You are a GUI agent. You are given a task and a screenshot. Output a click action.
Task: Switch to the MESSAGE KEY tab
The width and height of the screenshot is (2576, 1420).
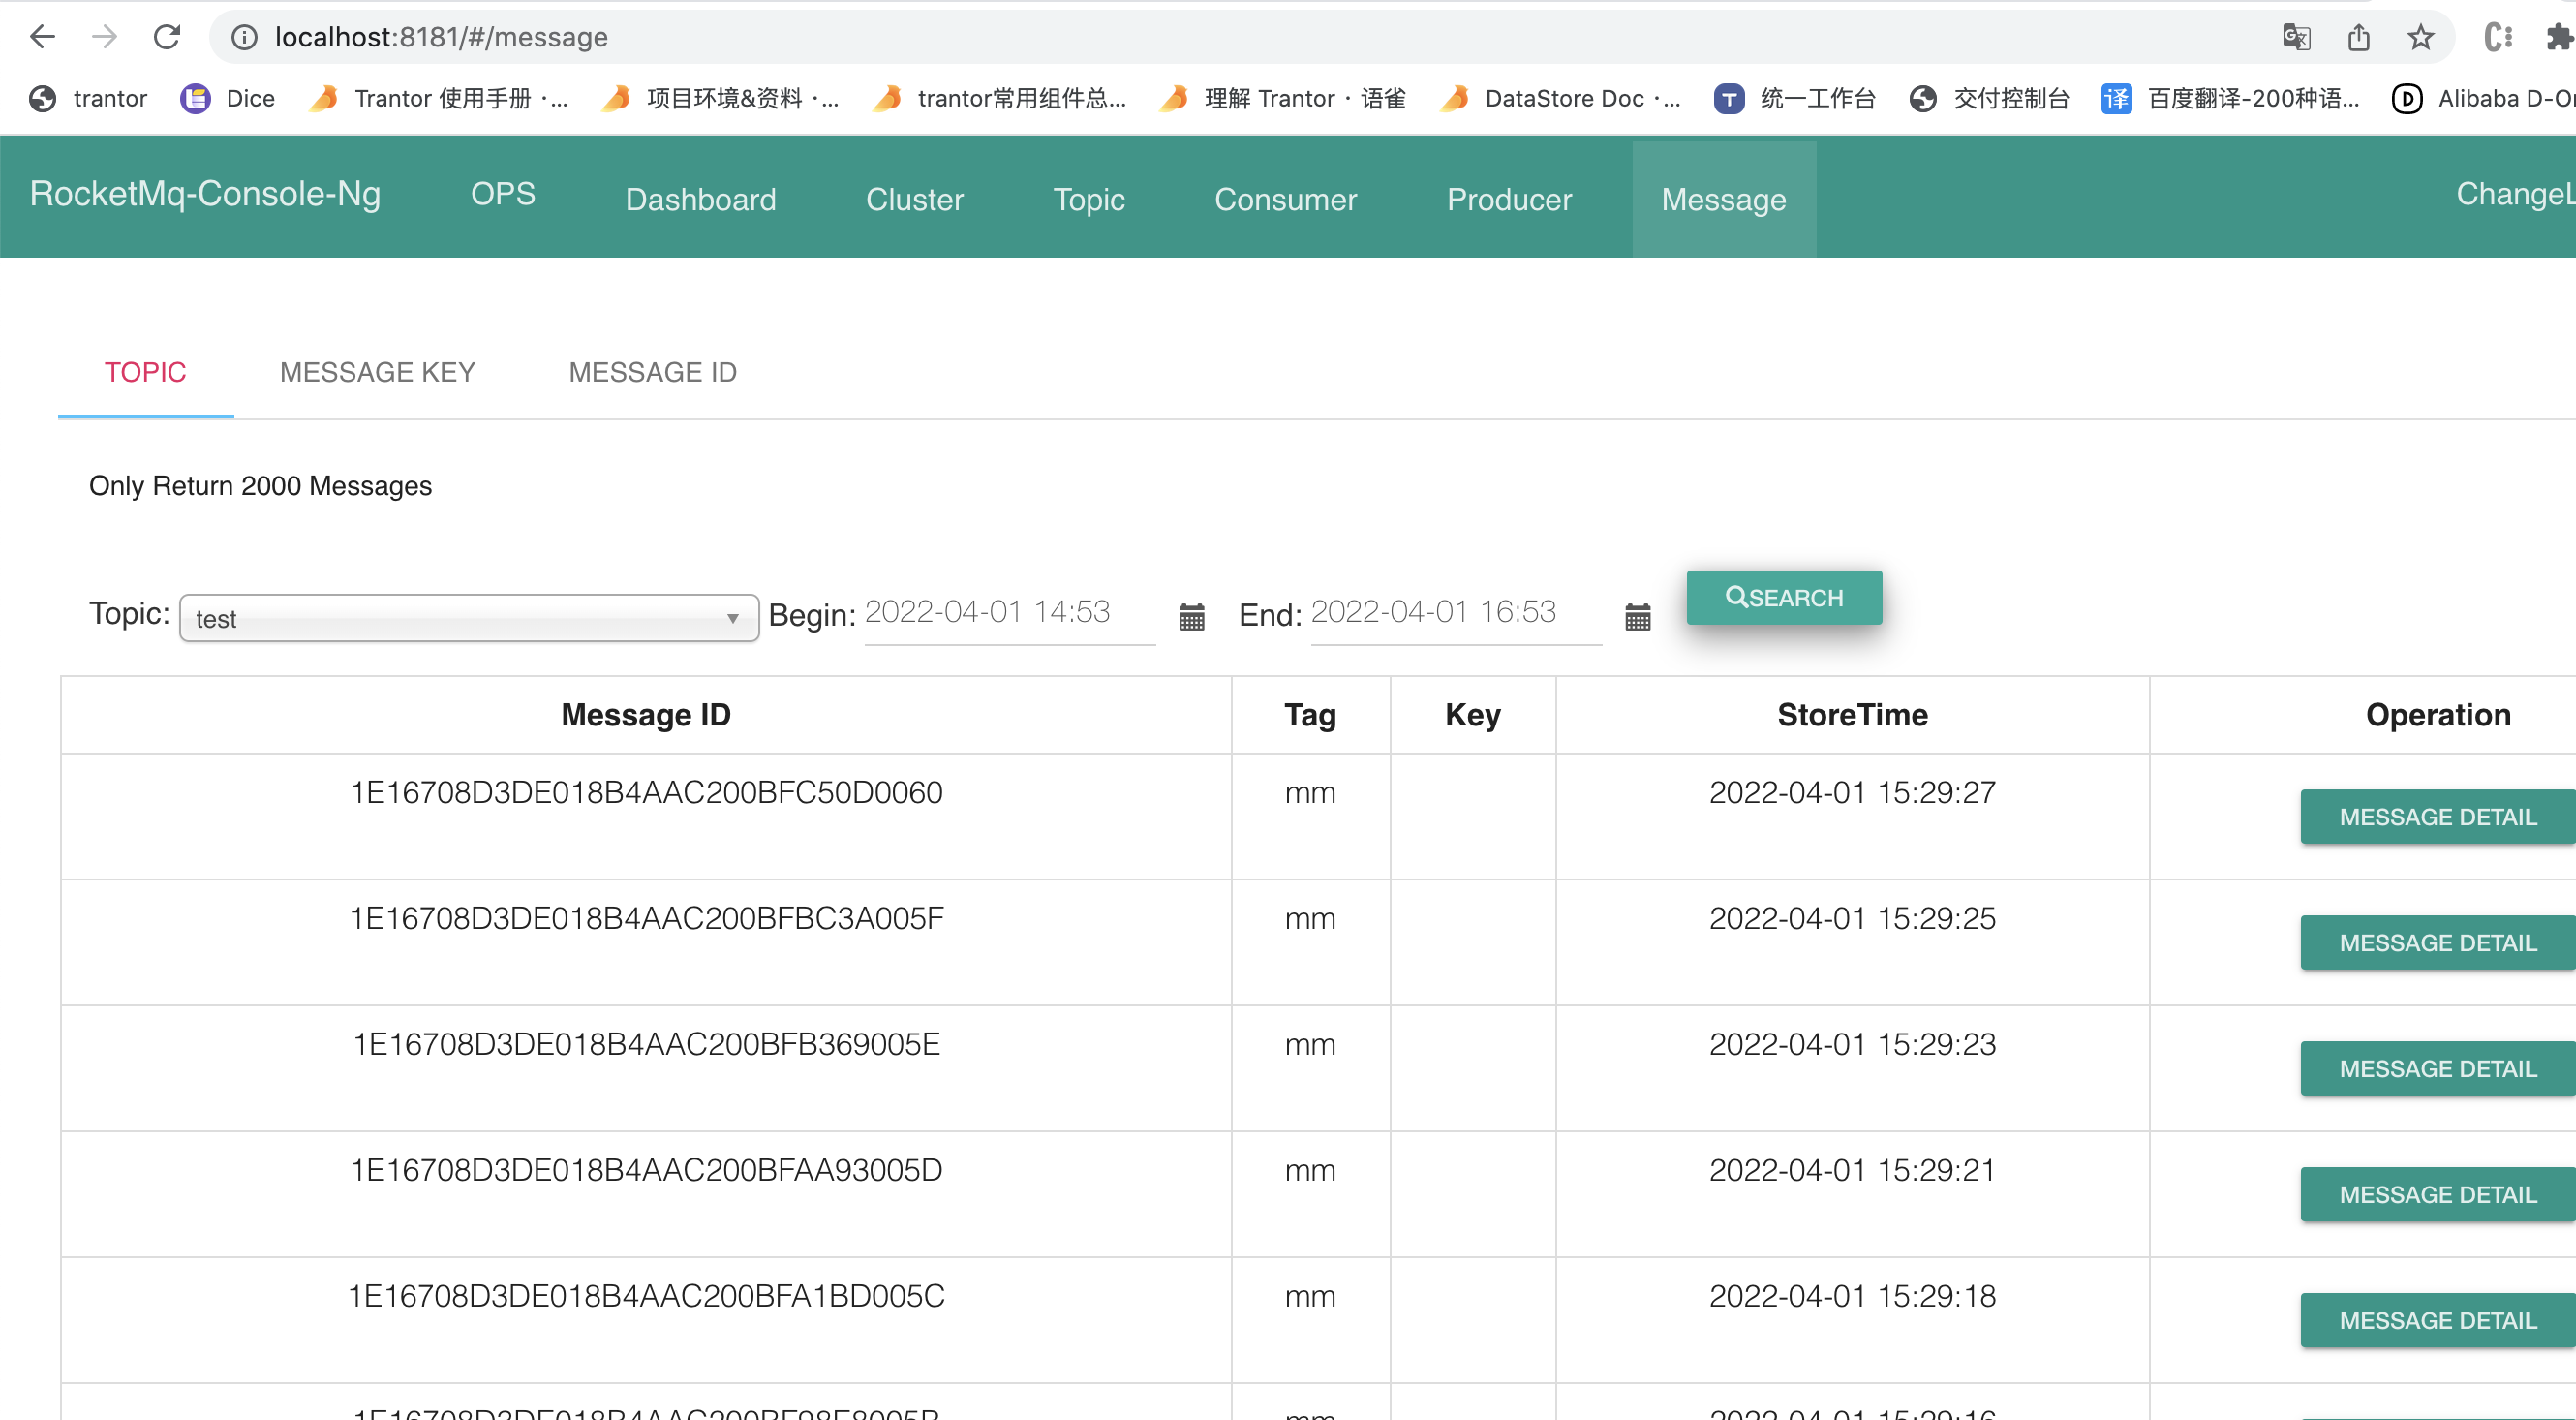[377, 372]
